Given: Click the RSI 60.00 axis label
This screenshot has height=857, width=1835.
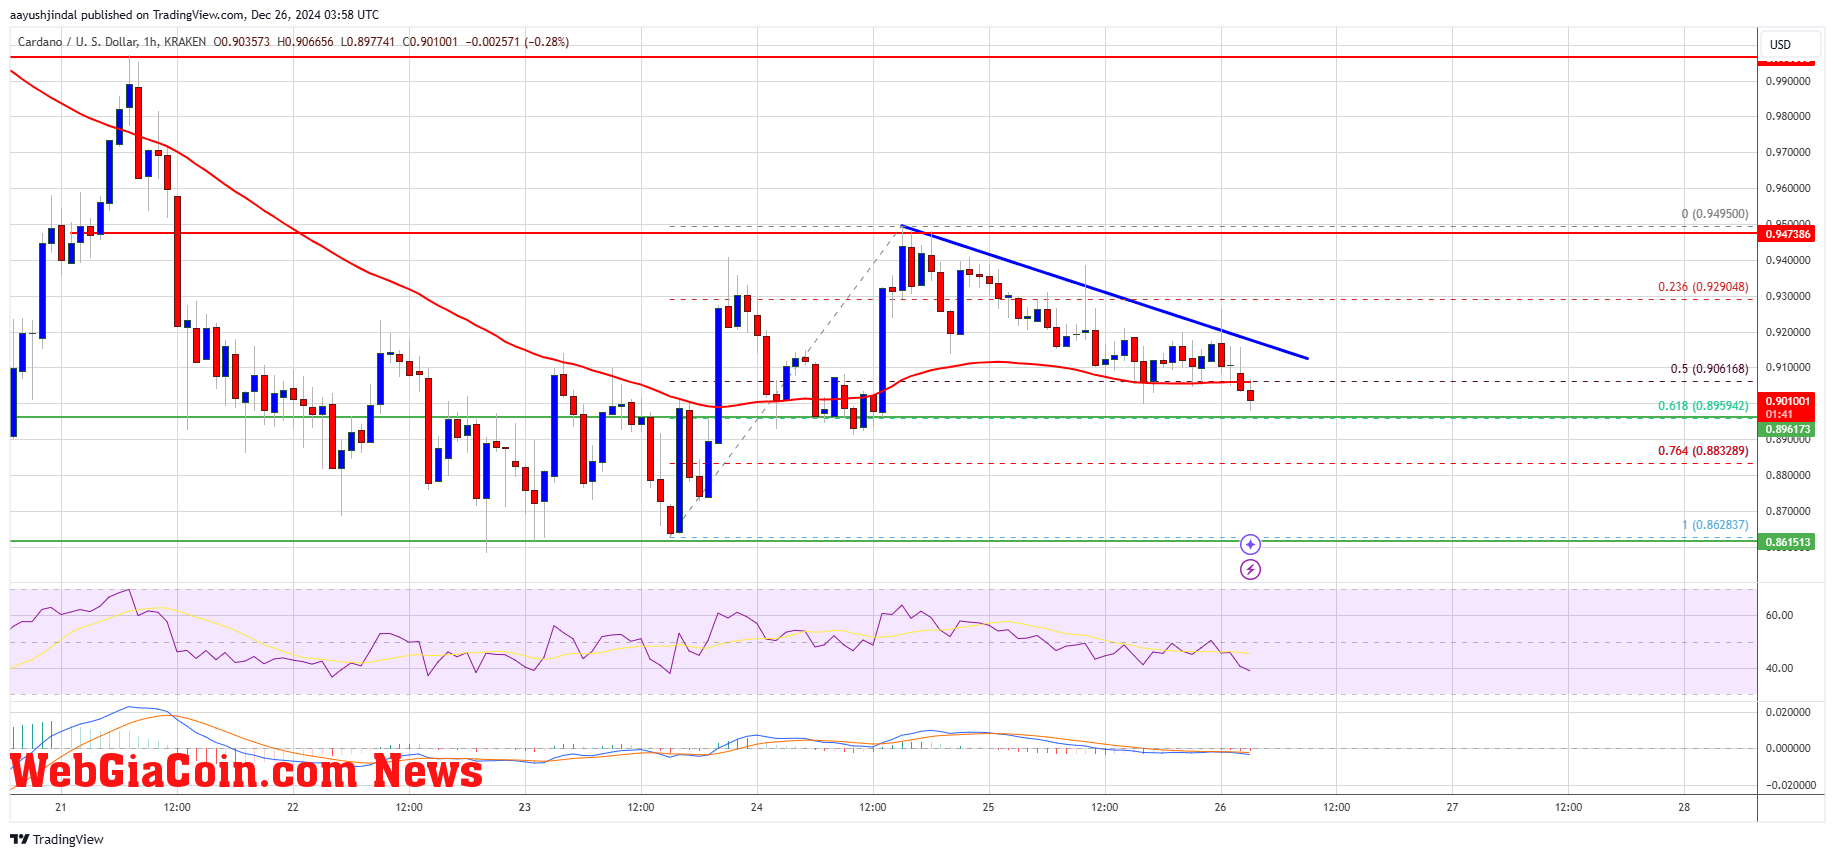Looking at the screenshot, I should [x=1779, y=616].
